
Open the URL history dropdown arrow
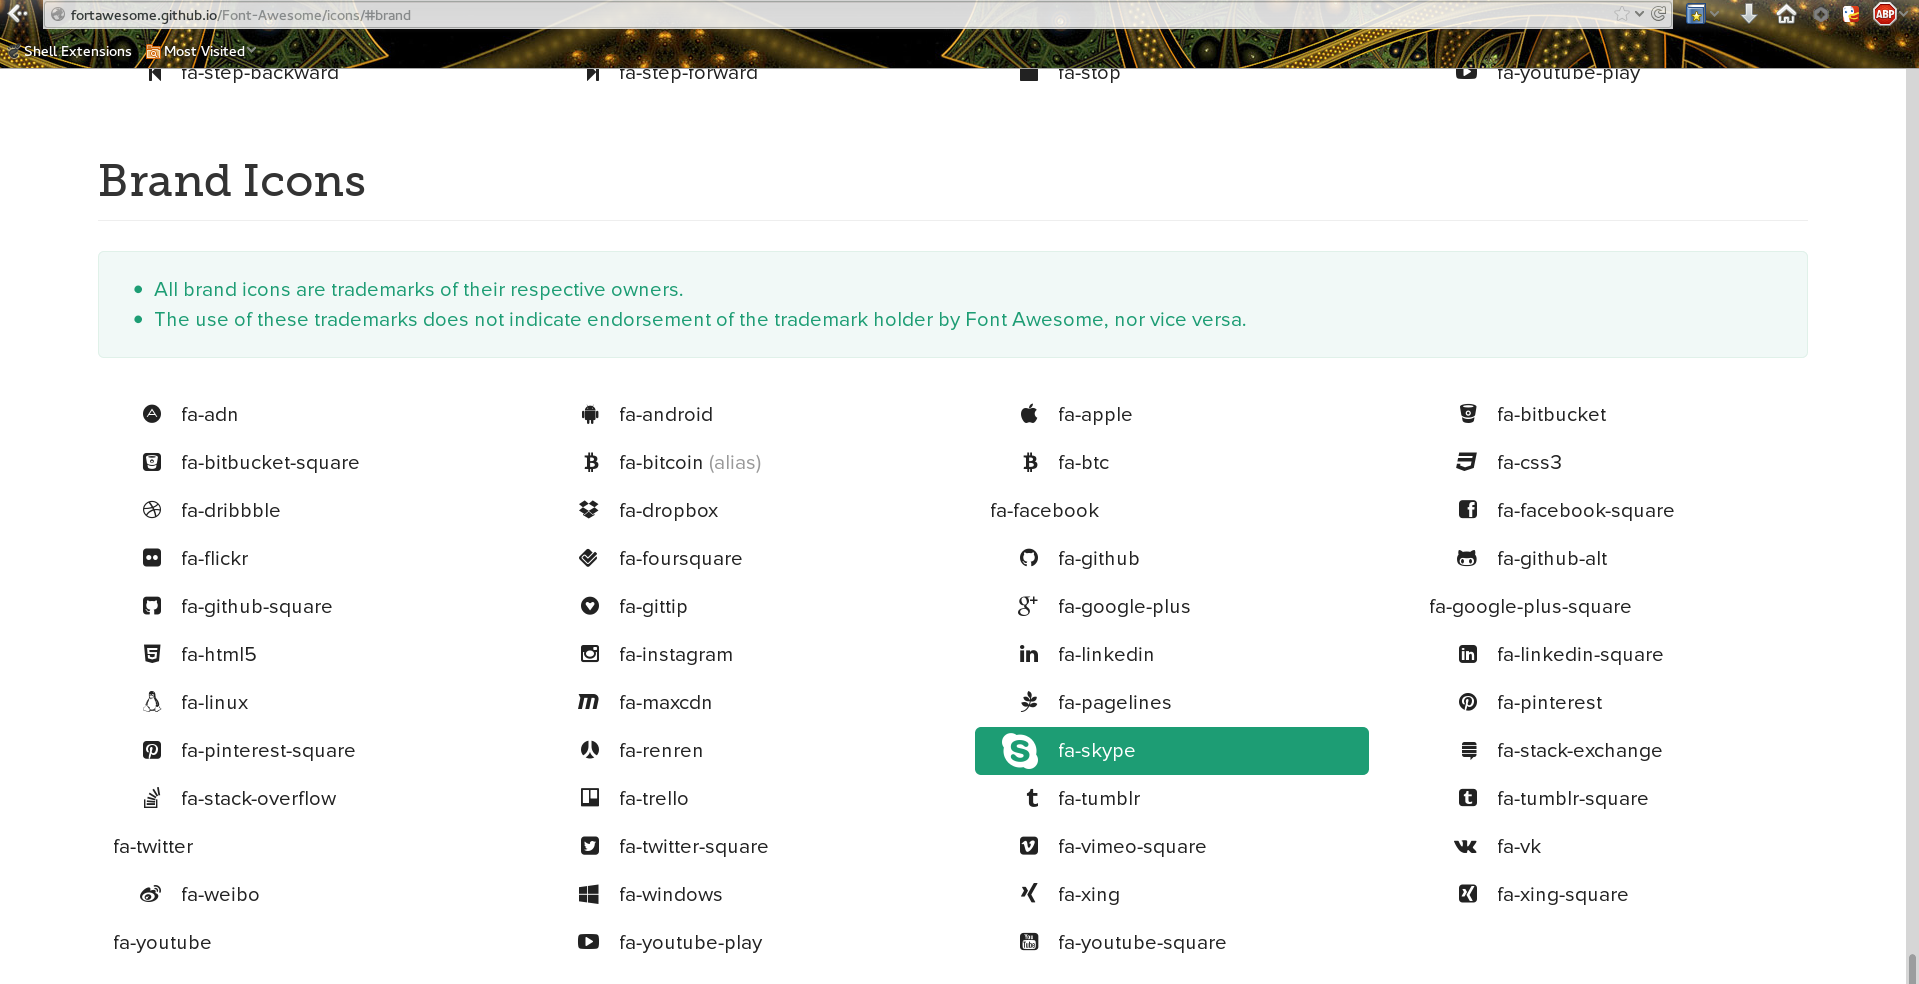click(x=1639, y=14)
